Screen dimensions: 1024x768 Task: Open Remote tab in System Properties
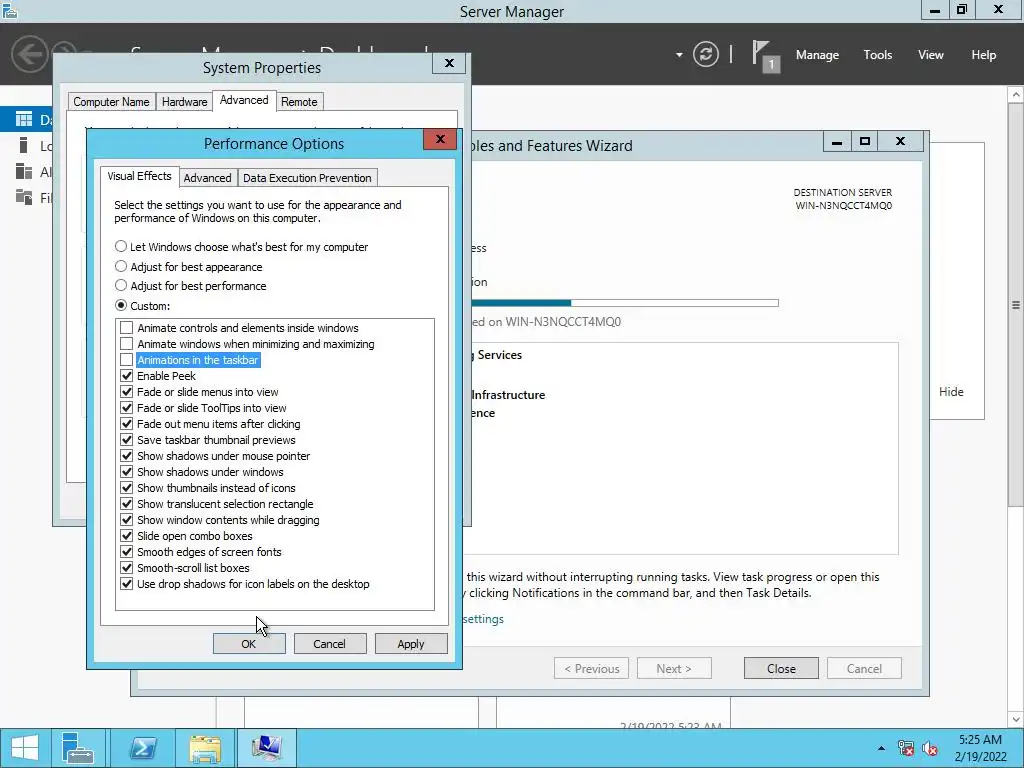click(x=299, y=102)
